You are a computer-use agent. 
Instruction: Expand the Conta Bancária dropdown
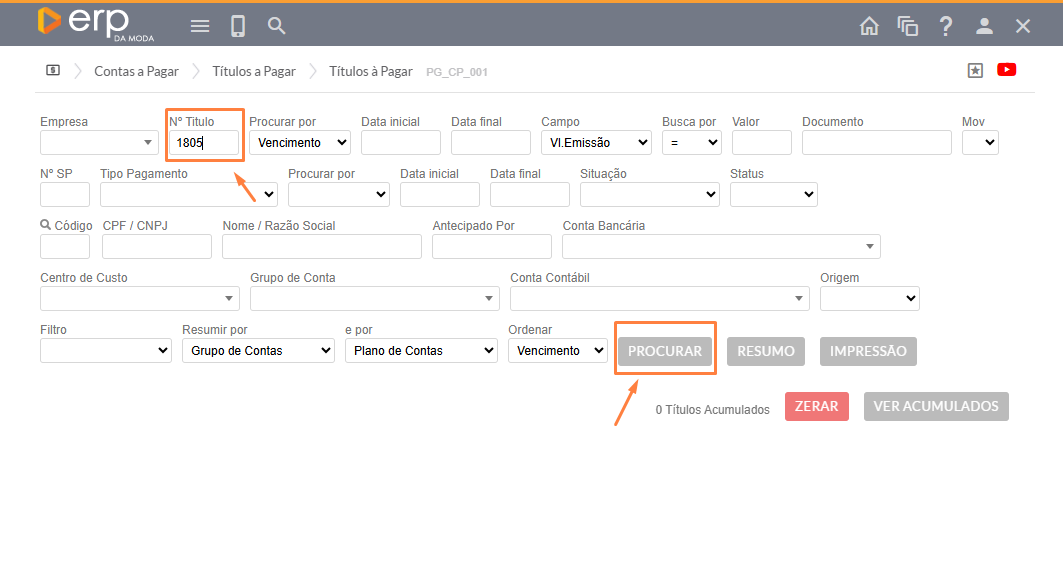721,247
